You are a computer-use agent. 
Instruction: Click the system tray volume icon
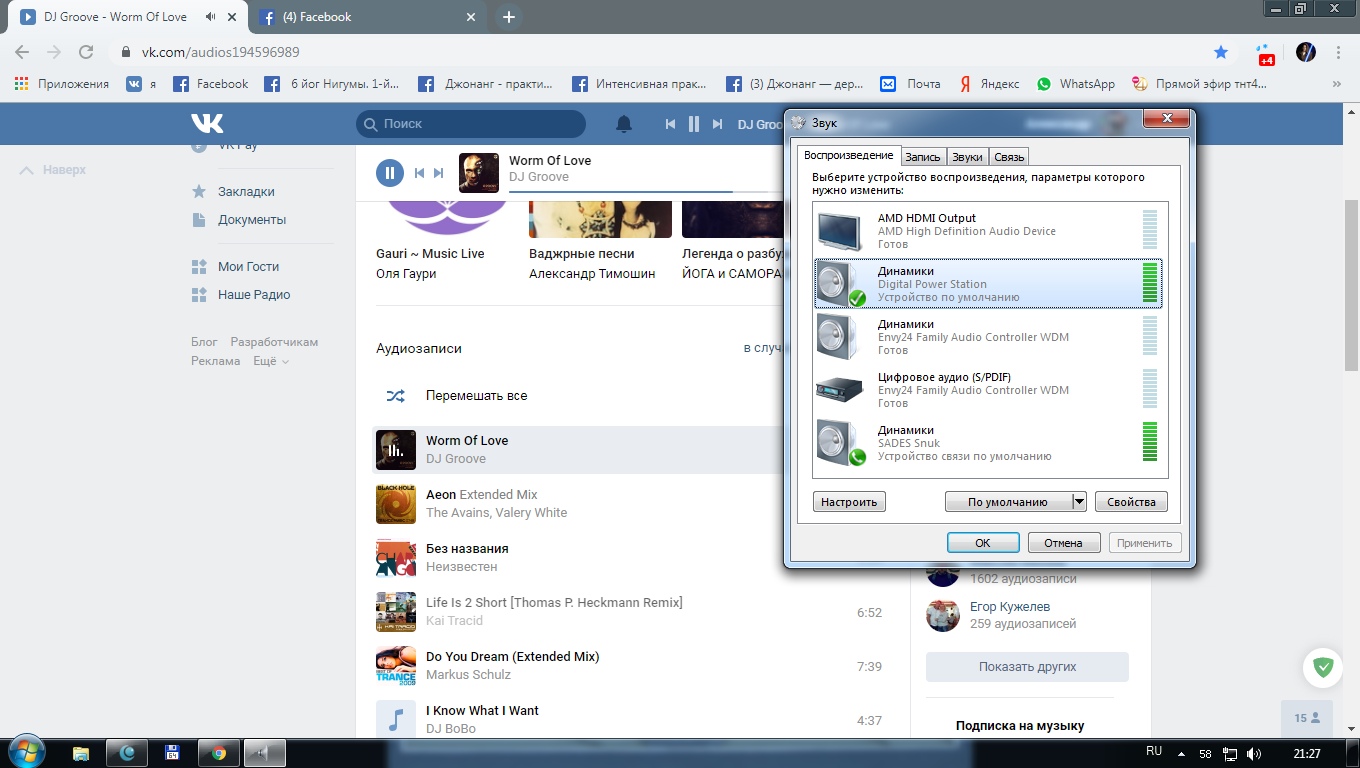(x=1254, y=753)
